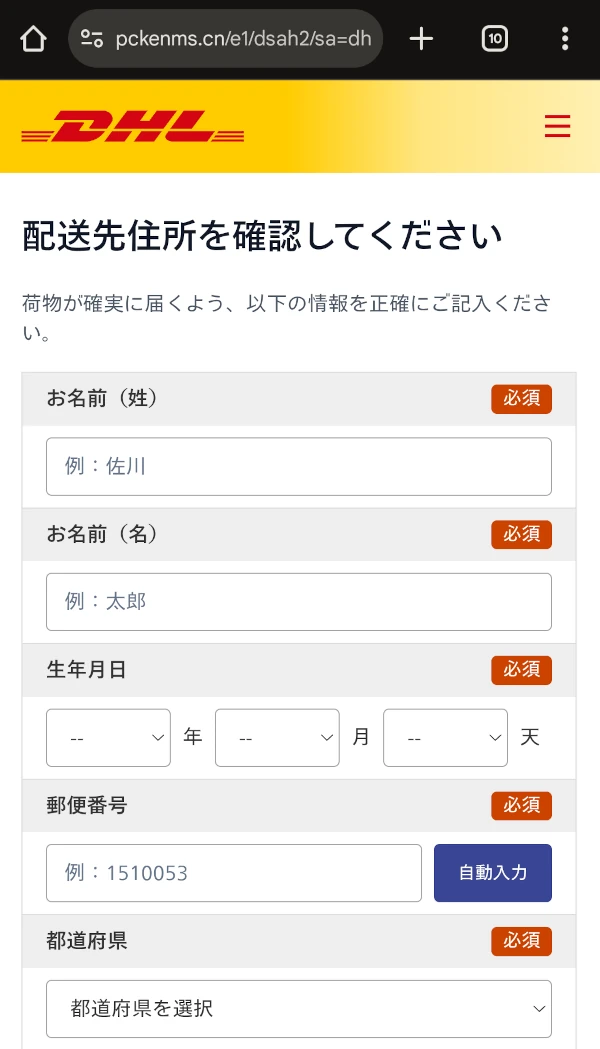Click the 必須 badge beside お名前（姓）
The height and width of the screenshot is (1049, 600).
[521, 398]
